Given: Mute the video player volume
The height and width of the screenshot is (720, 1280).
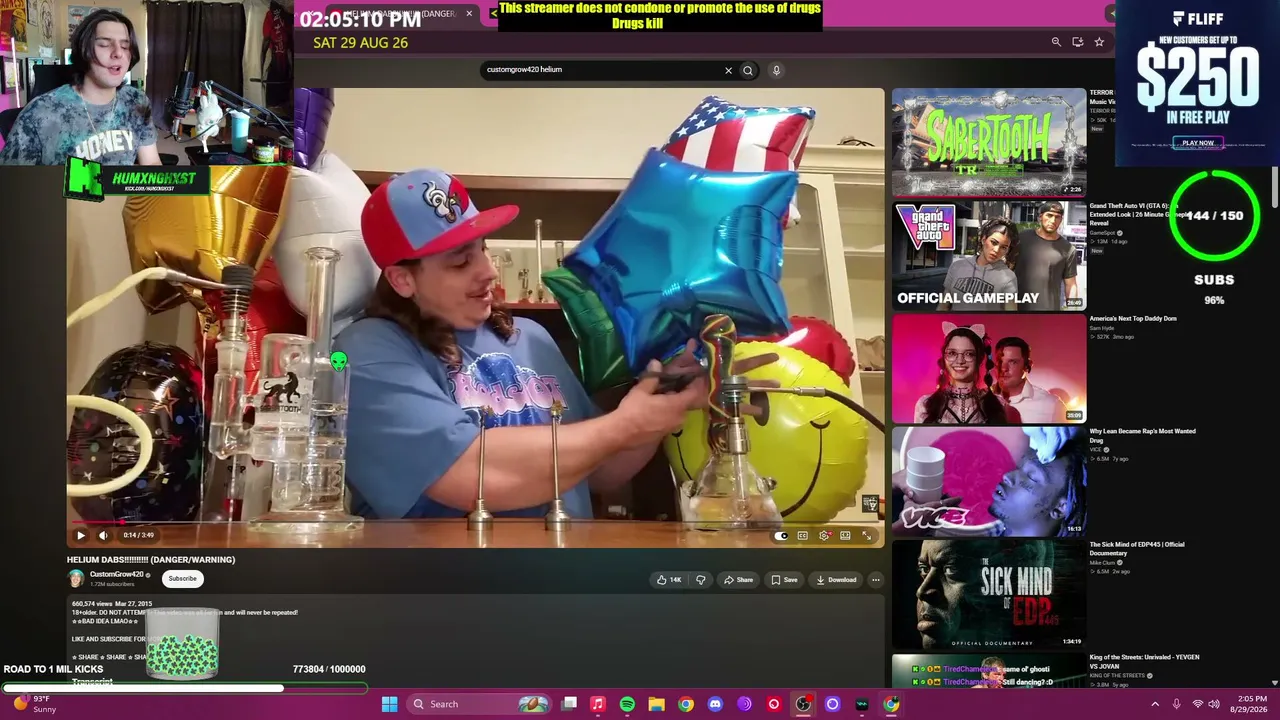Looking at the screenshot, I should click(103, 535).
